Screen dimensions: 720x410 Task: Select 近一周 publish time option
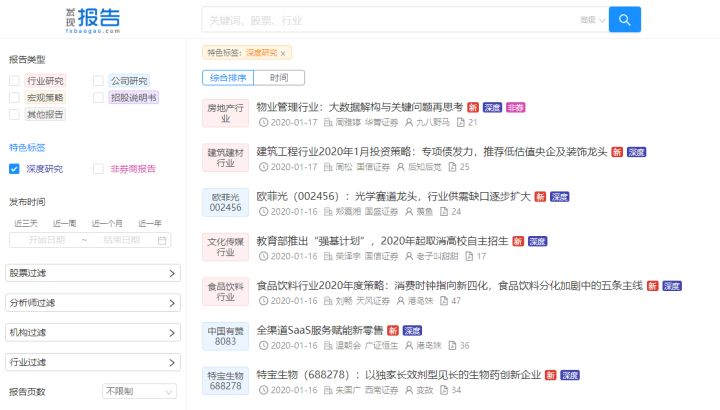64,223
